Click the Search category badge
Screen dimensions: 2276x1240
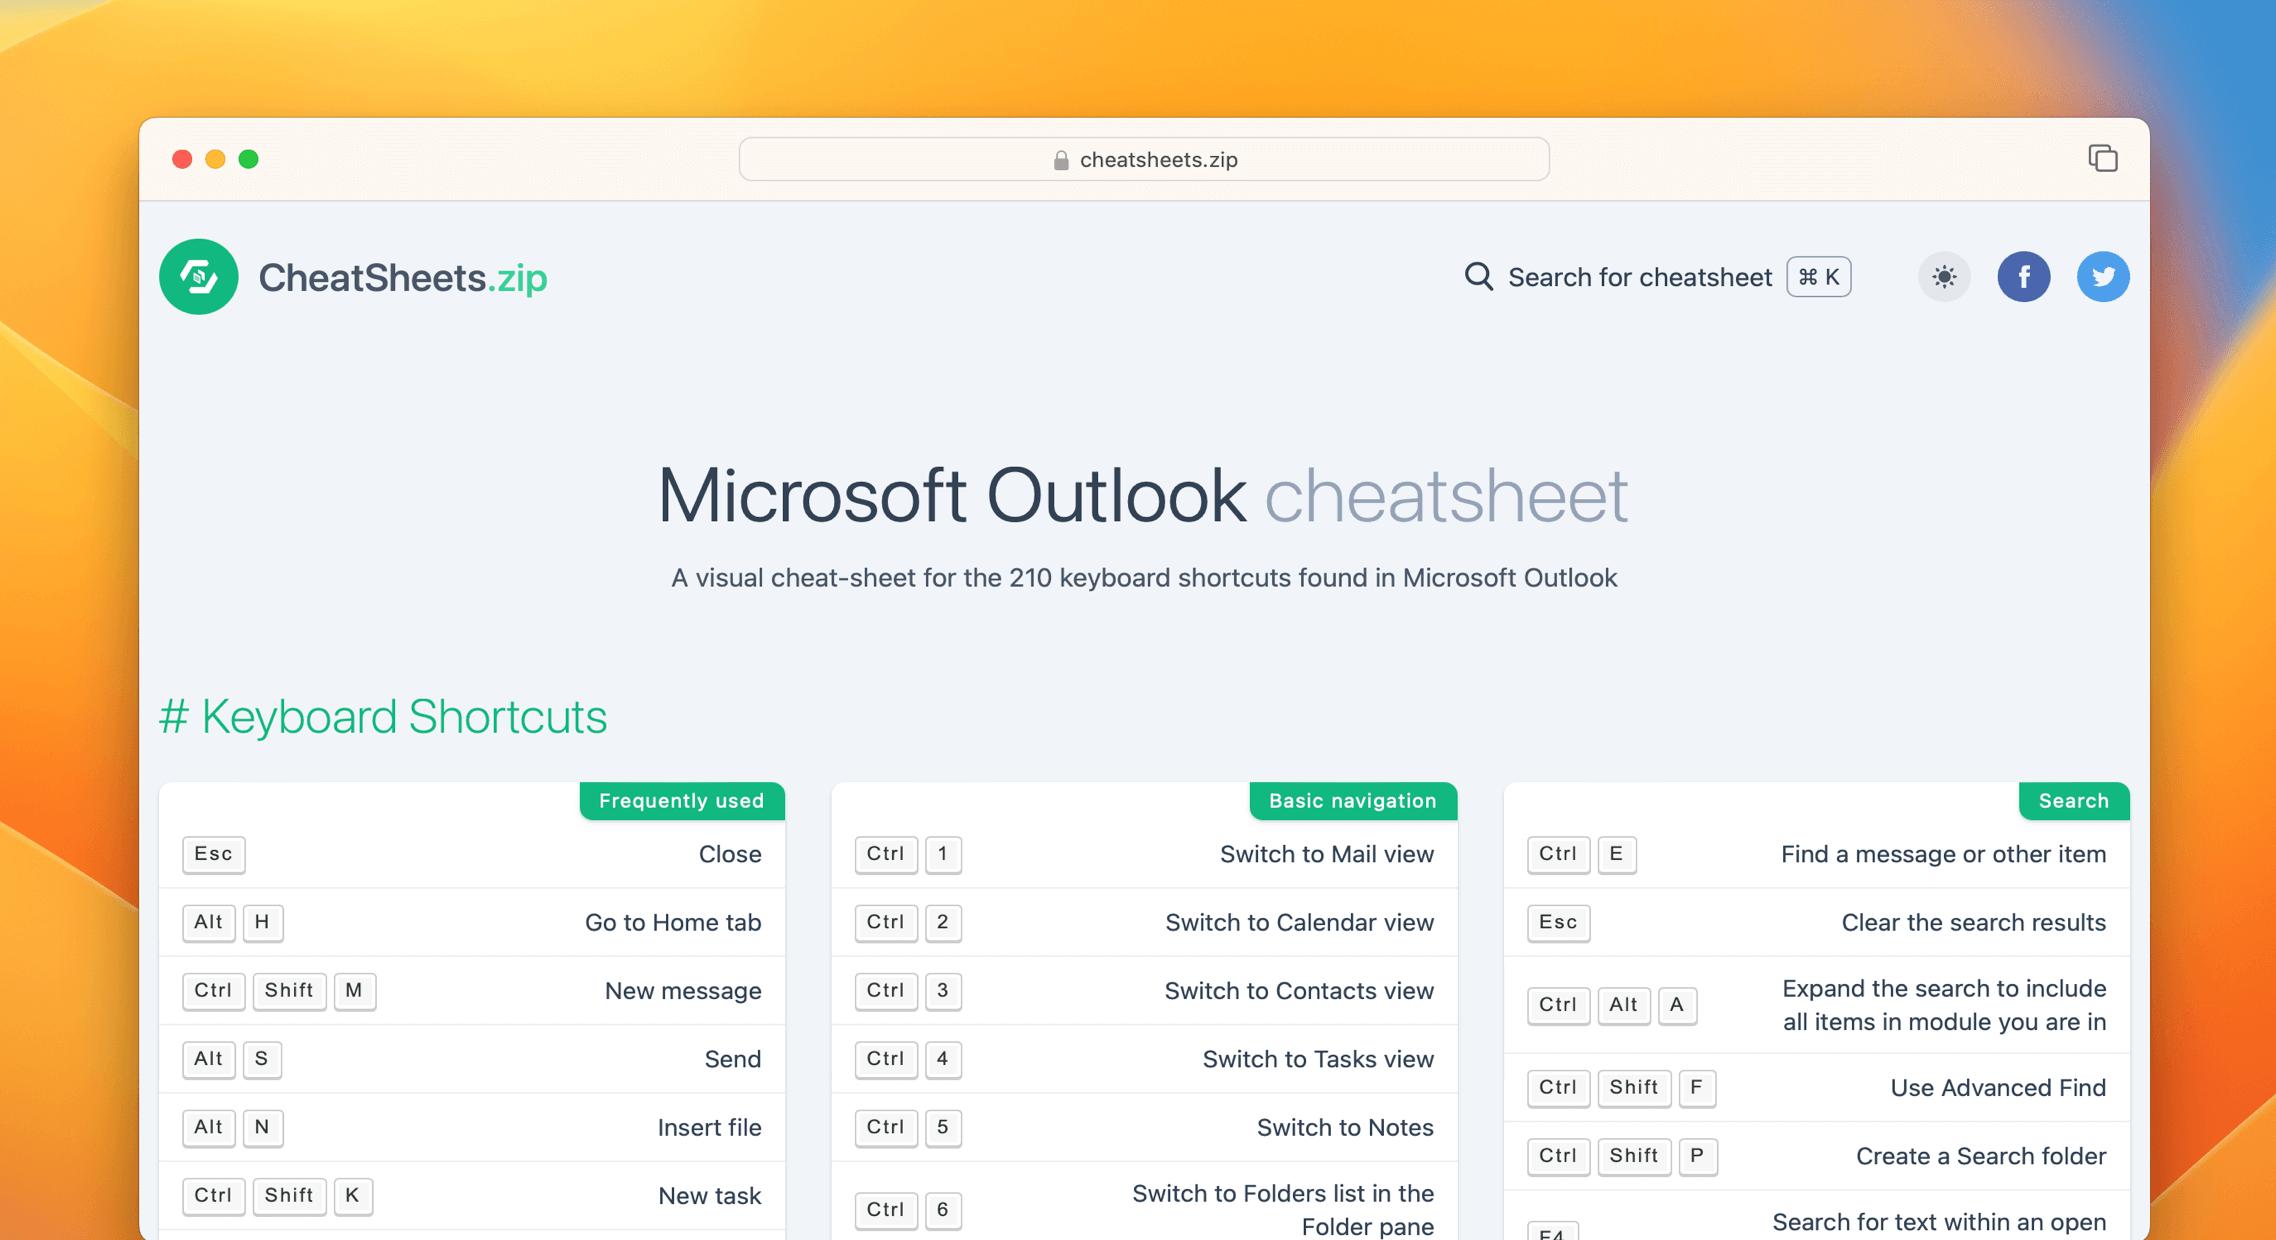coord(2073,800)
